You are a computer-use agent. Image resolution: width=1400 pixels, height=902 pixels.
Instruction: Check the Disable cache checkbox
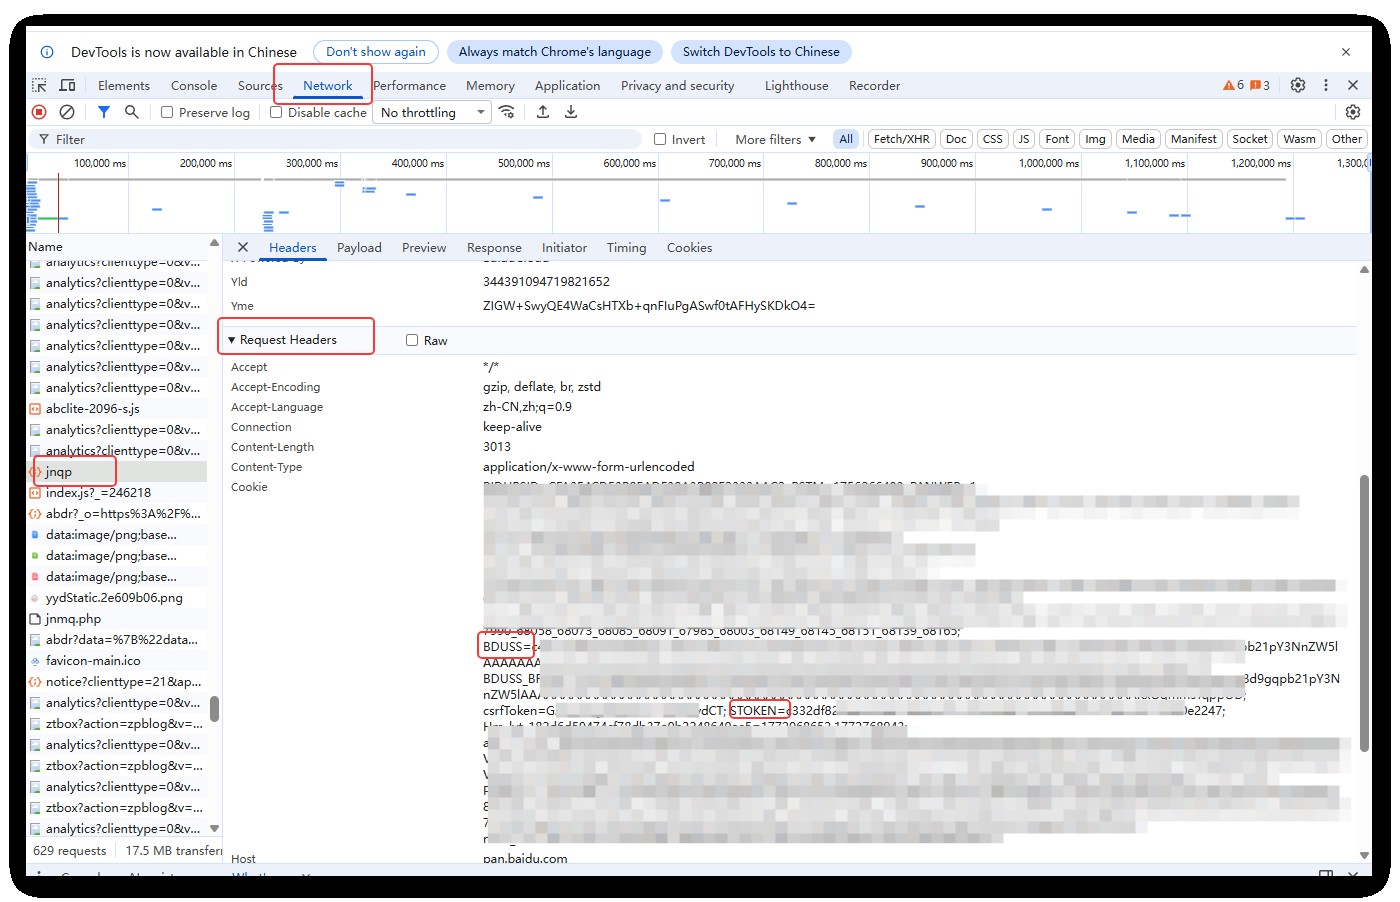pos(276,113)
